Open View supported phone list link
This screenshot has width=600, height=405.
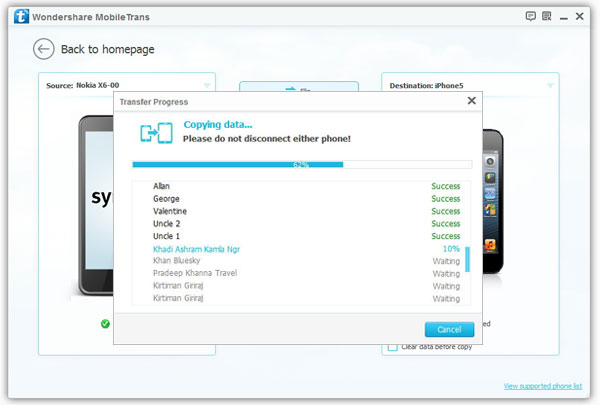tap(543, 386)
